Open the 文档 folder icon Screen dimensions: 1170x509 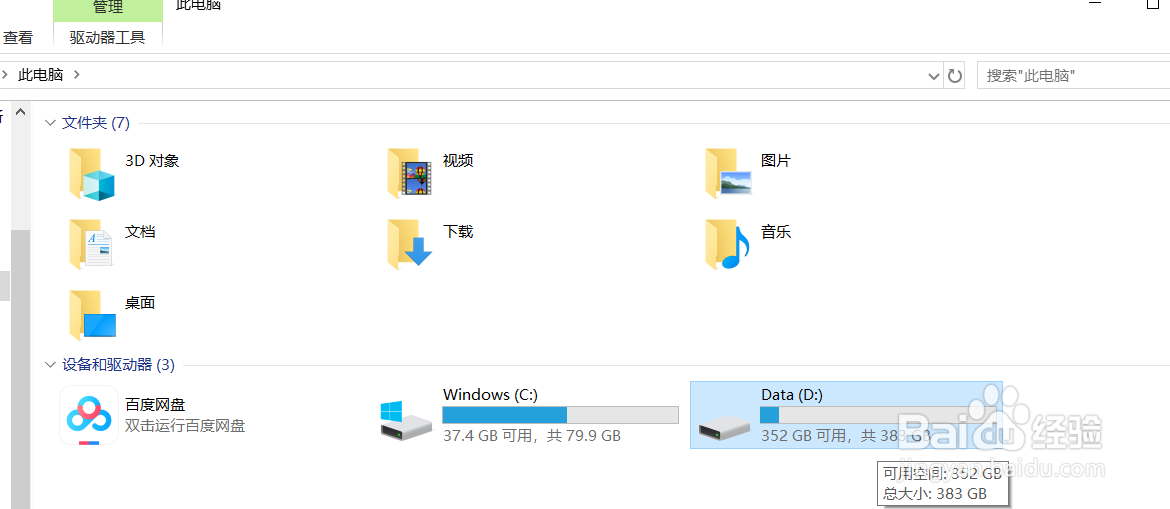coord(92,244)
